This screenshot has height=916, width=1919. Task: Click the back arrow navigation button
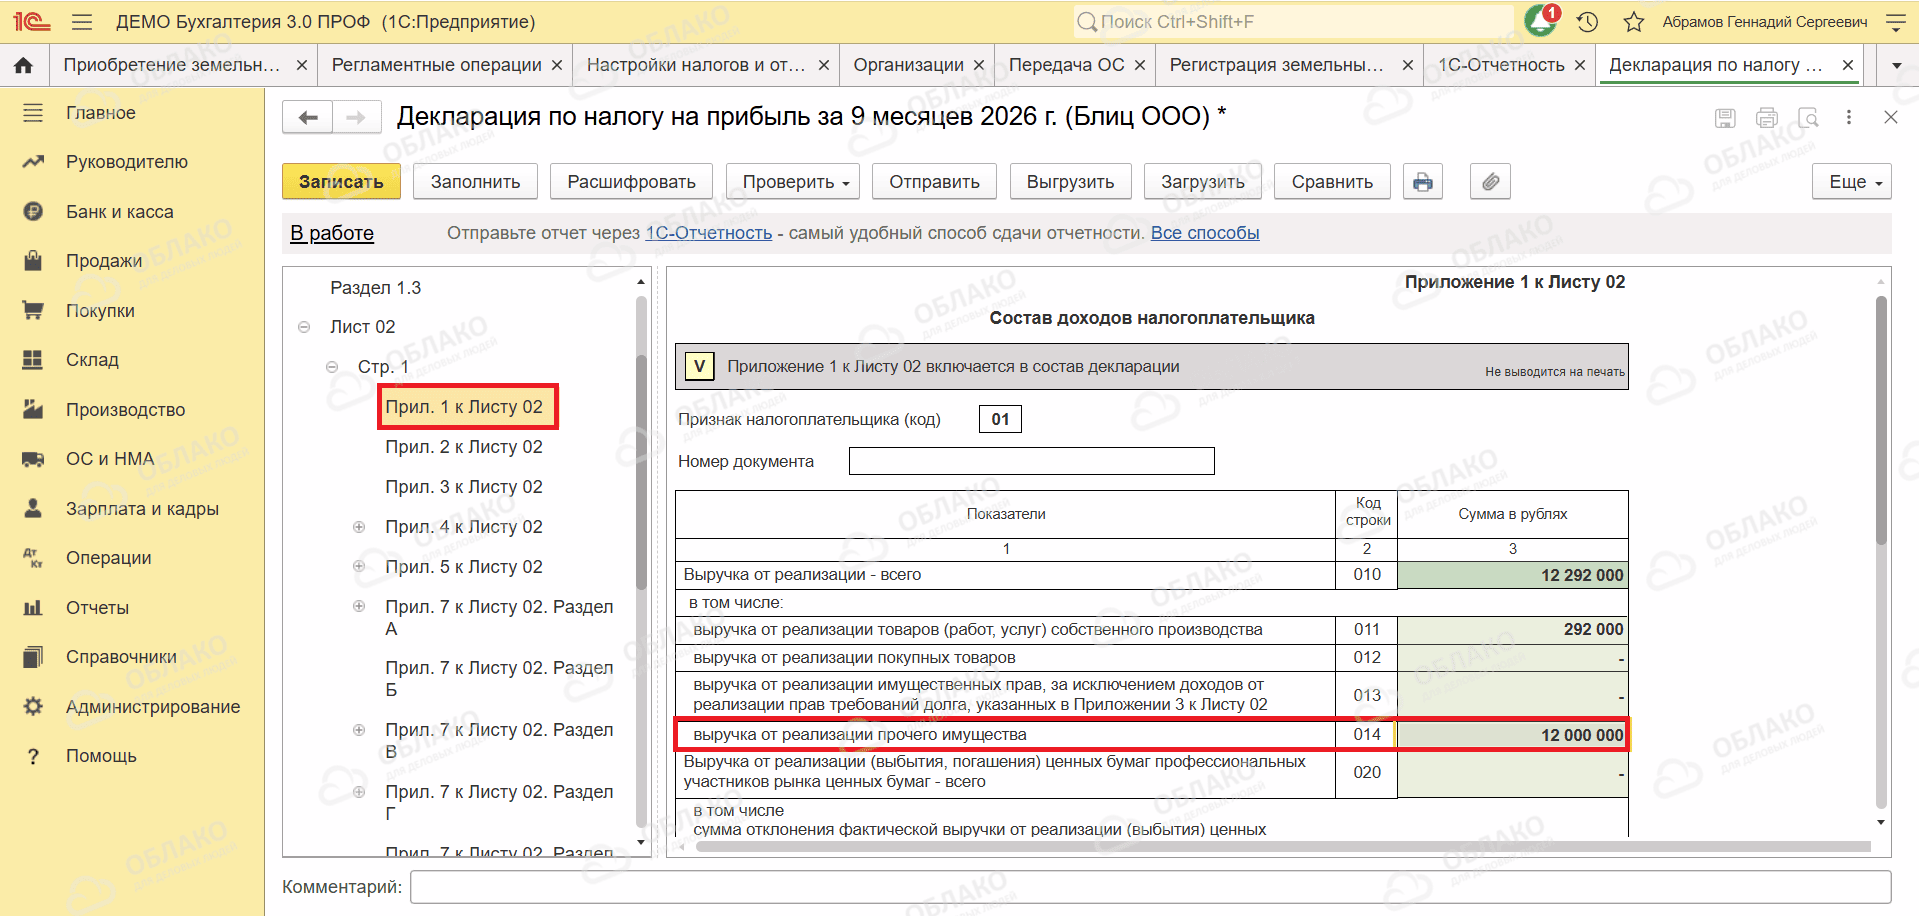click(x=308, y=117)
